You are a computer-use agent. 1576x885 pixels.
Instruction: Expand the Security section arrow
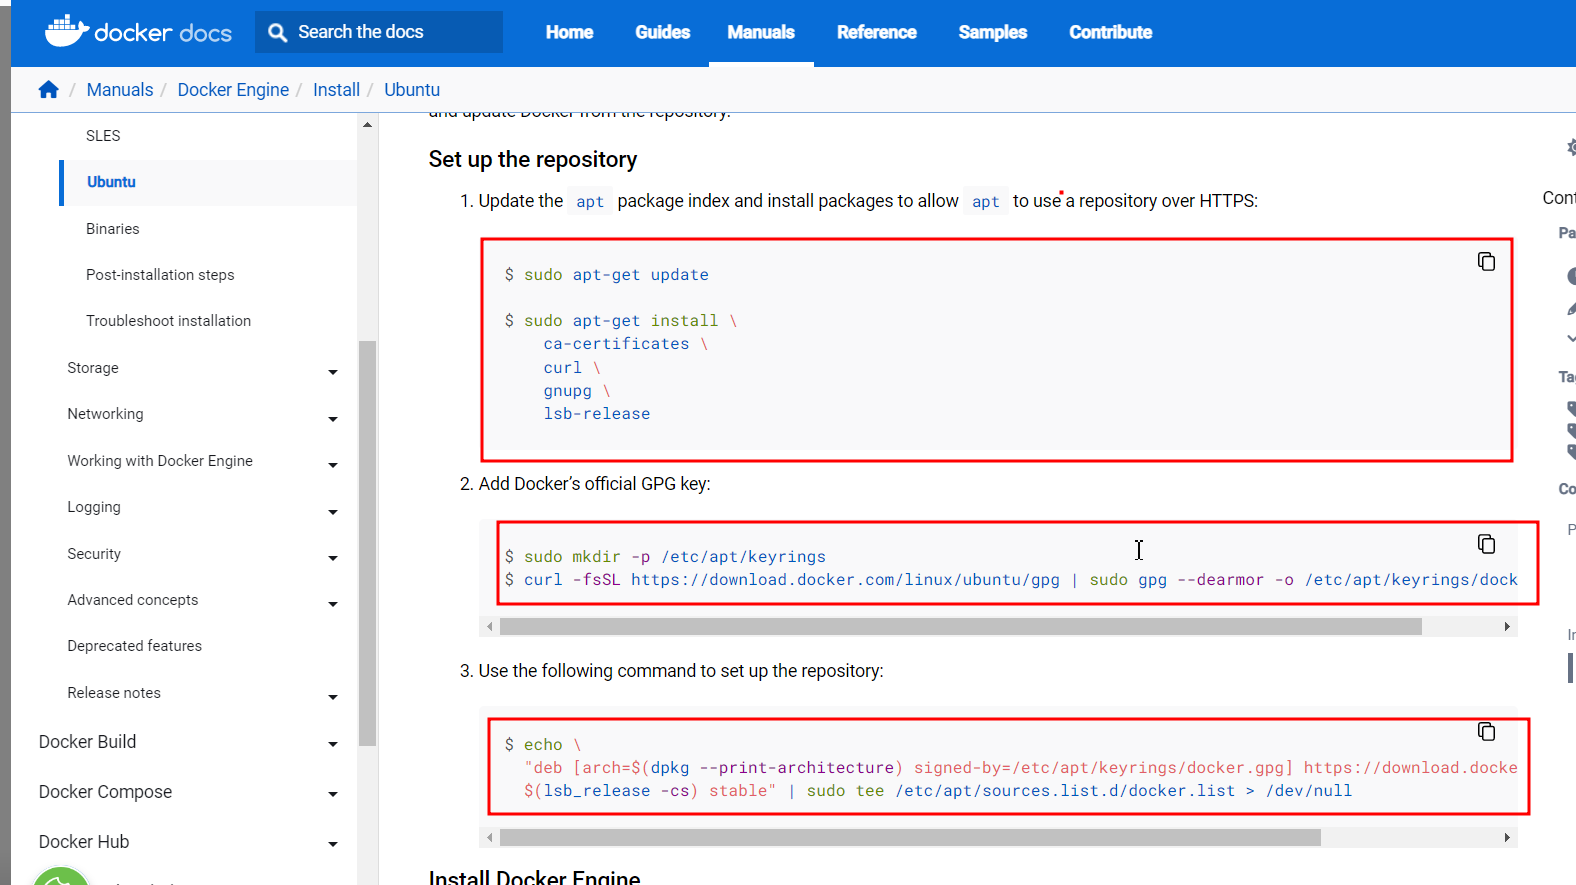[x=333, y=559]
